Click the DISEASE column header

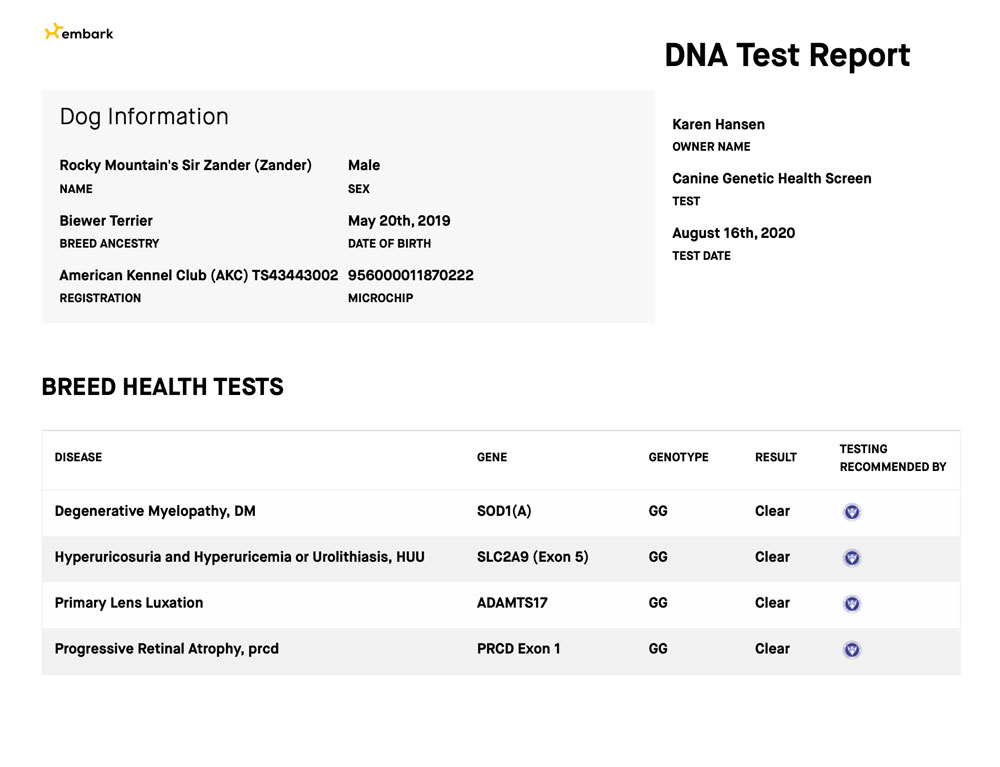coord(78,457)
